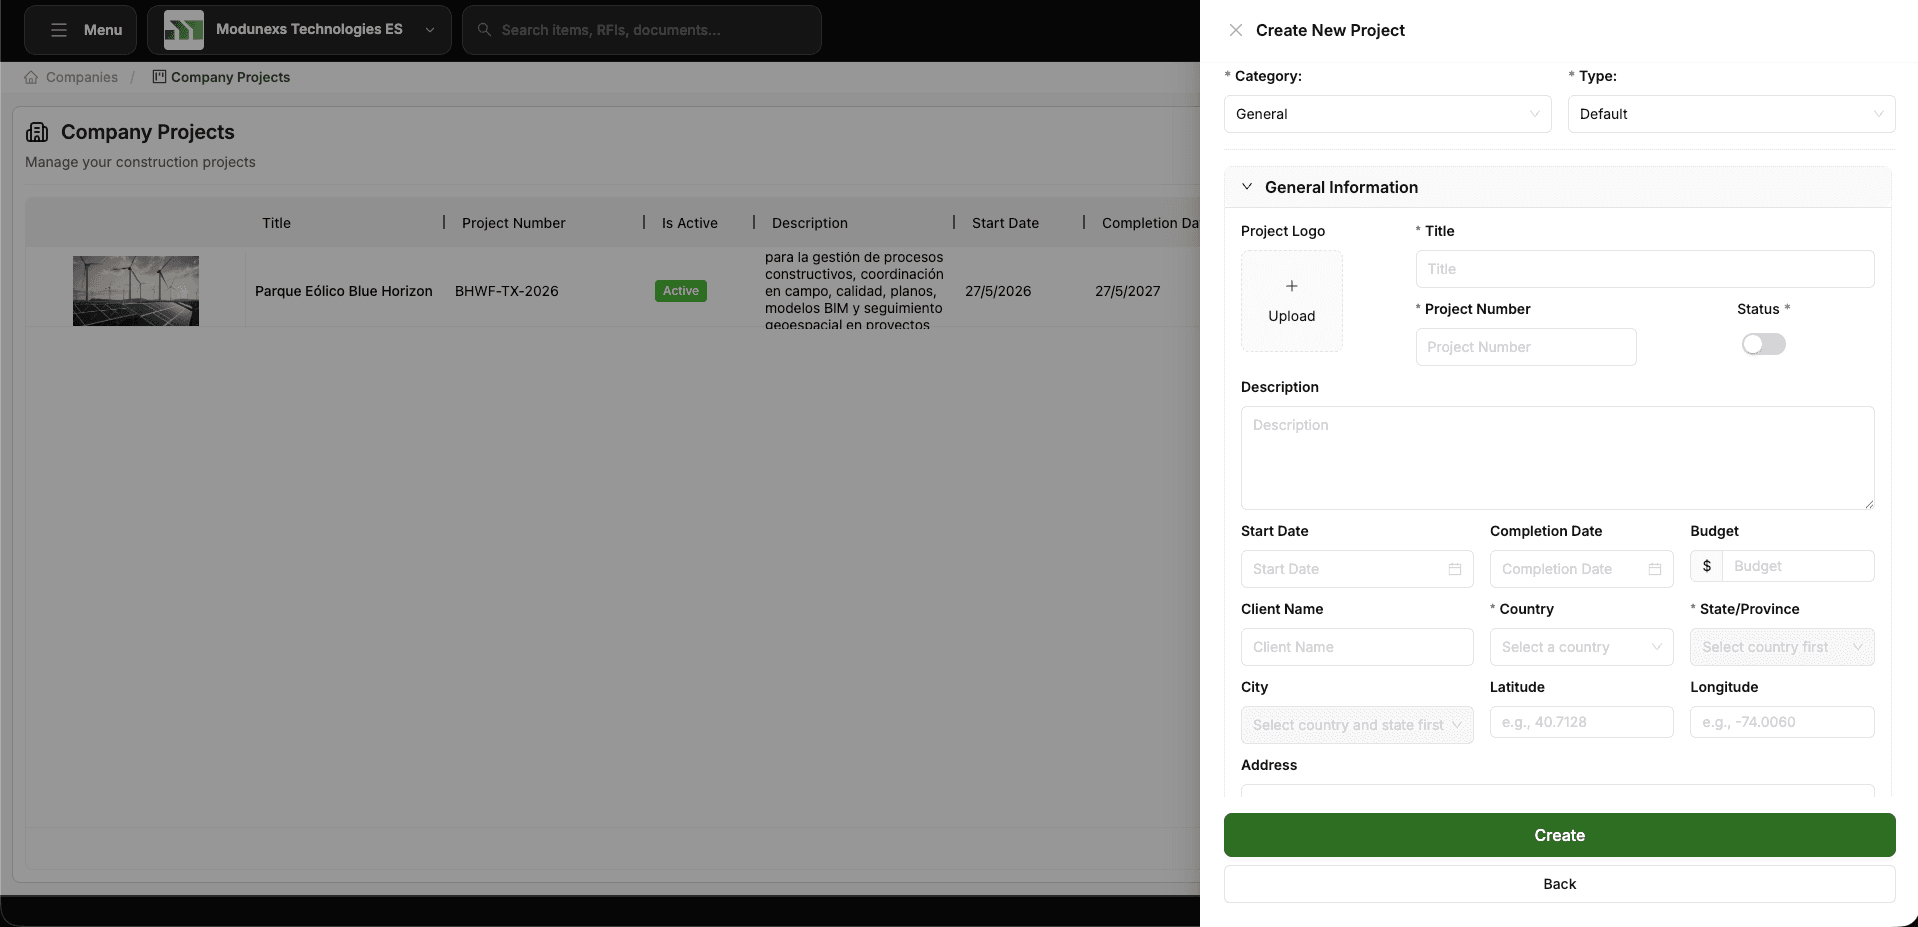
Task: Open the Start Date calendar icon
Action: pos(1455,569)
